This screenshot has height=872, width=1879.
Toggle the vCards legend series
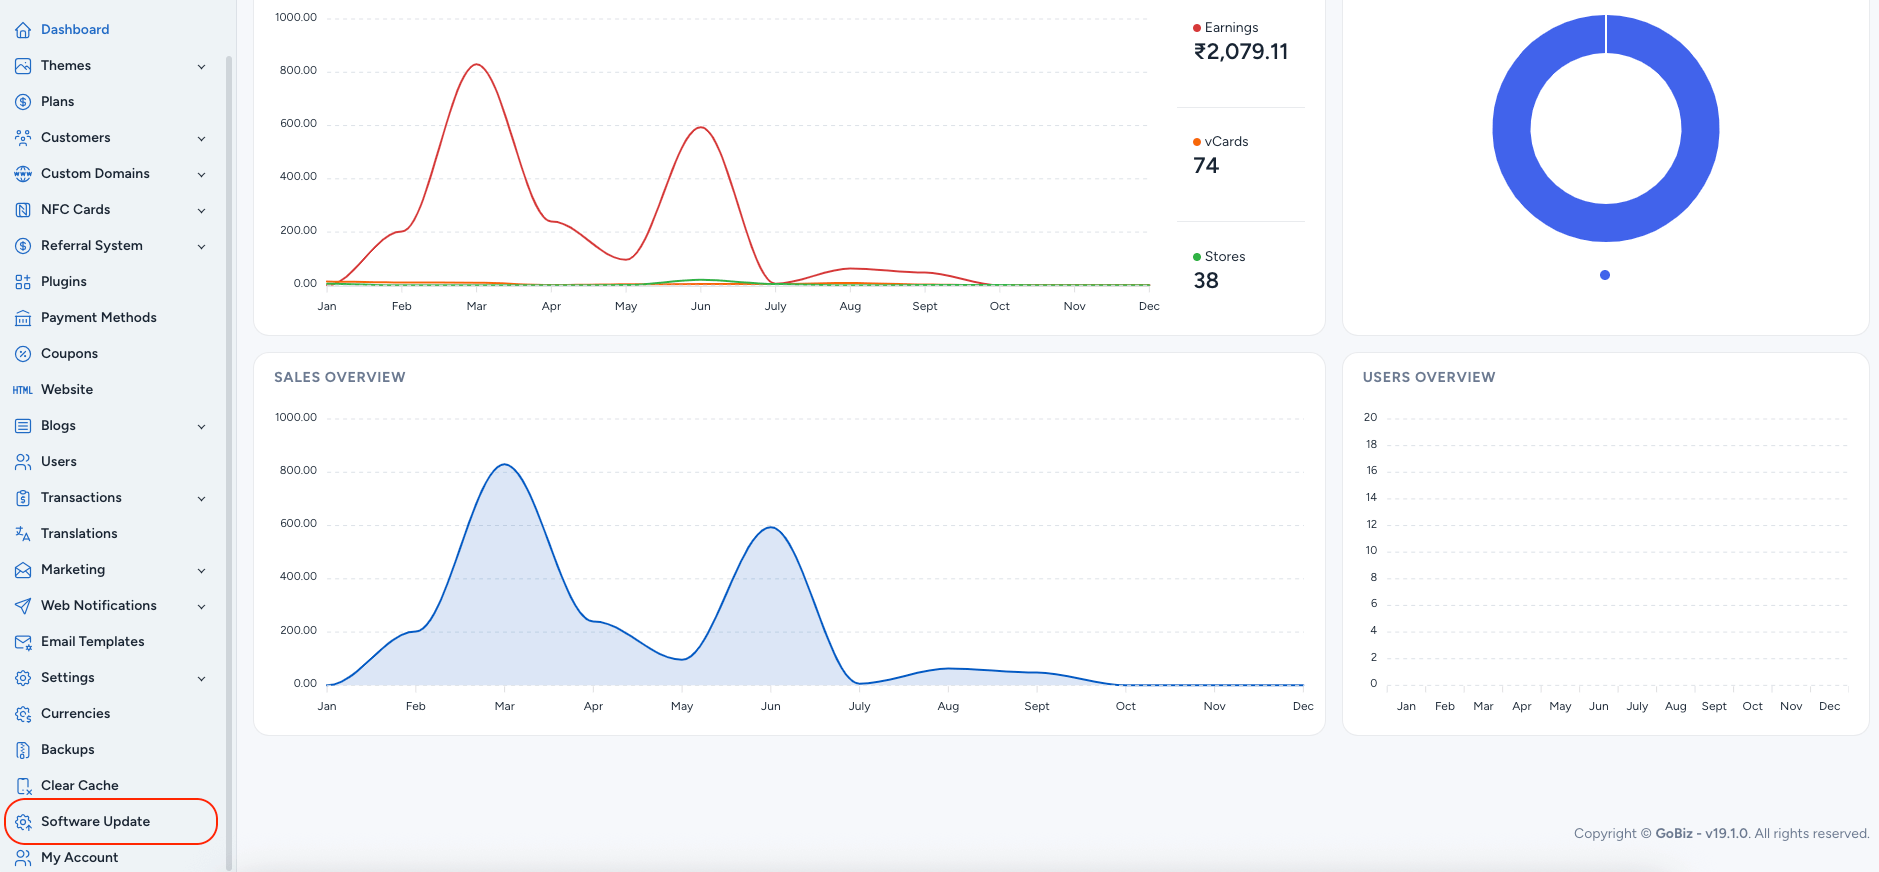[1220, 142]
